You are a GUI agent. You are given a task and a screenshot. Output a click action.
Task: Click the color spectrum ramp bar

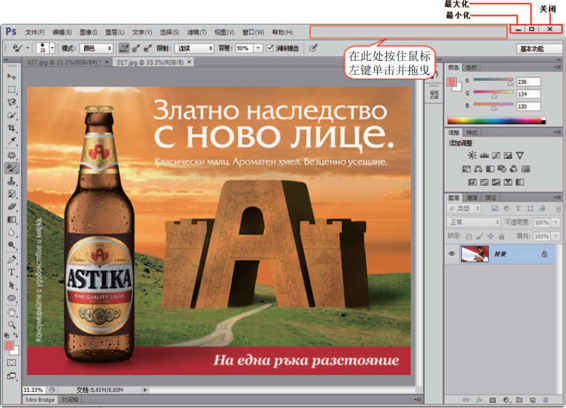click(496, 121)
